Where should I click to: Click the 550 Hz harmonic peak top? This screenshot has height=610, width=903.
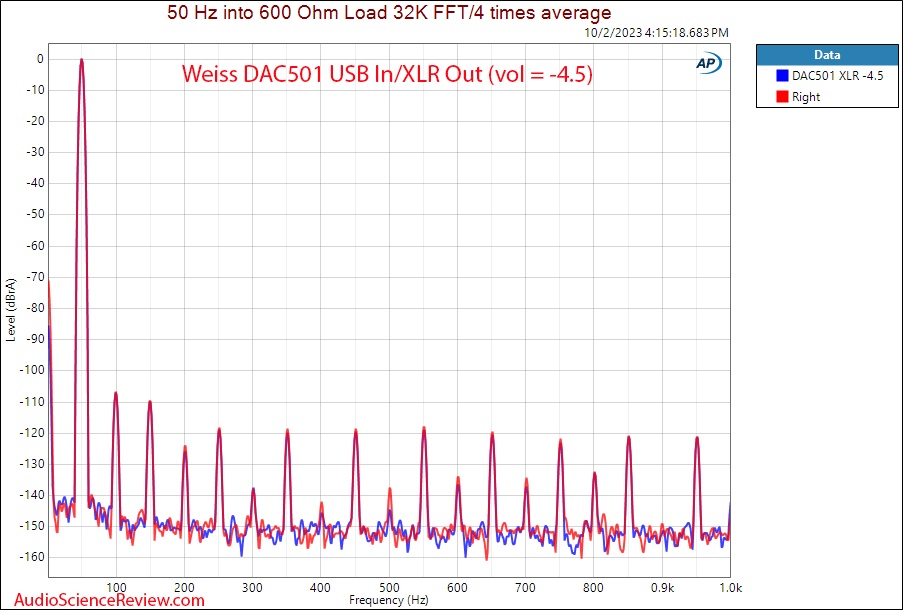click(424, 428)
